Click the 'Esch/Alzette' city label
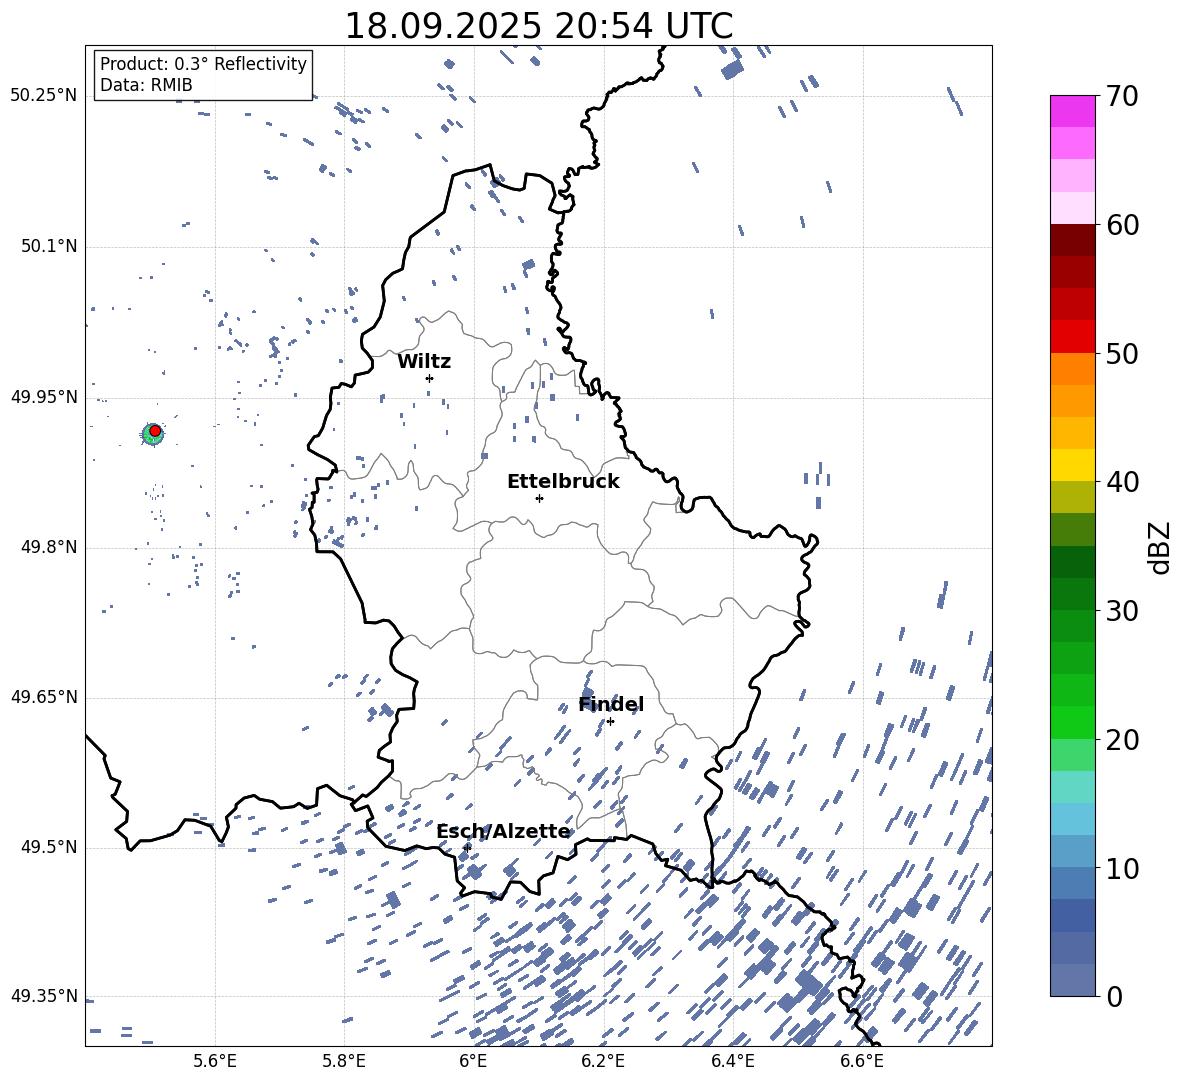This screenshot has width=1184, height=1081. click(x=503, y=832)
